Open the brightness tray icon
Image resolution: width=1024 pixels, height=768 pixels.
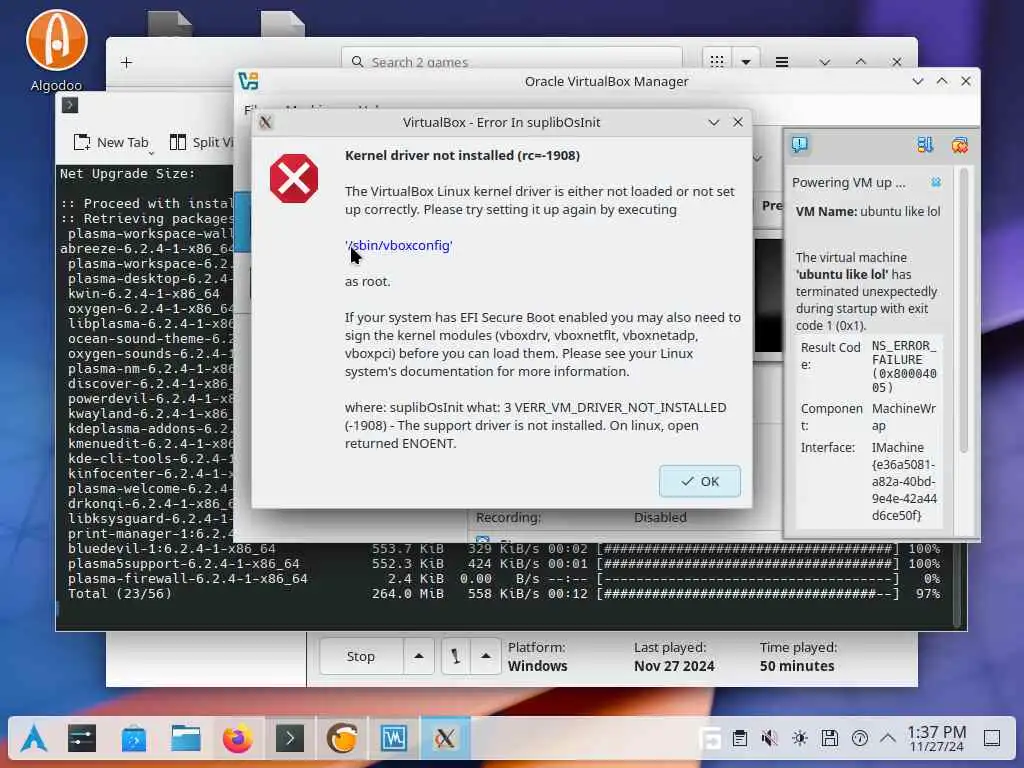(x=799, y=739)
